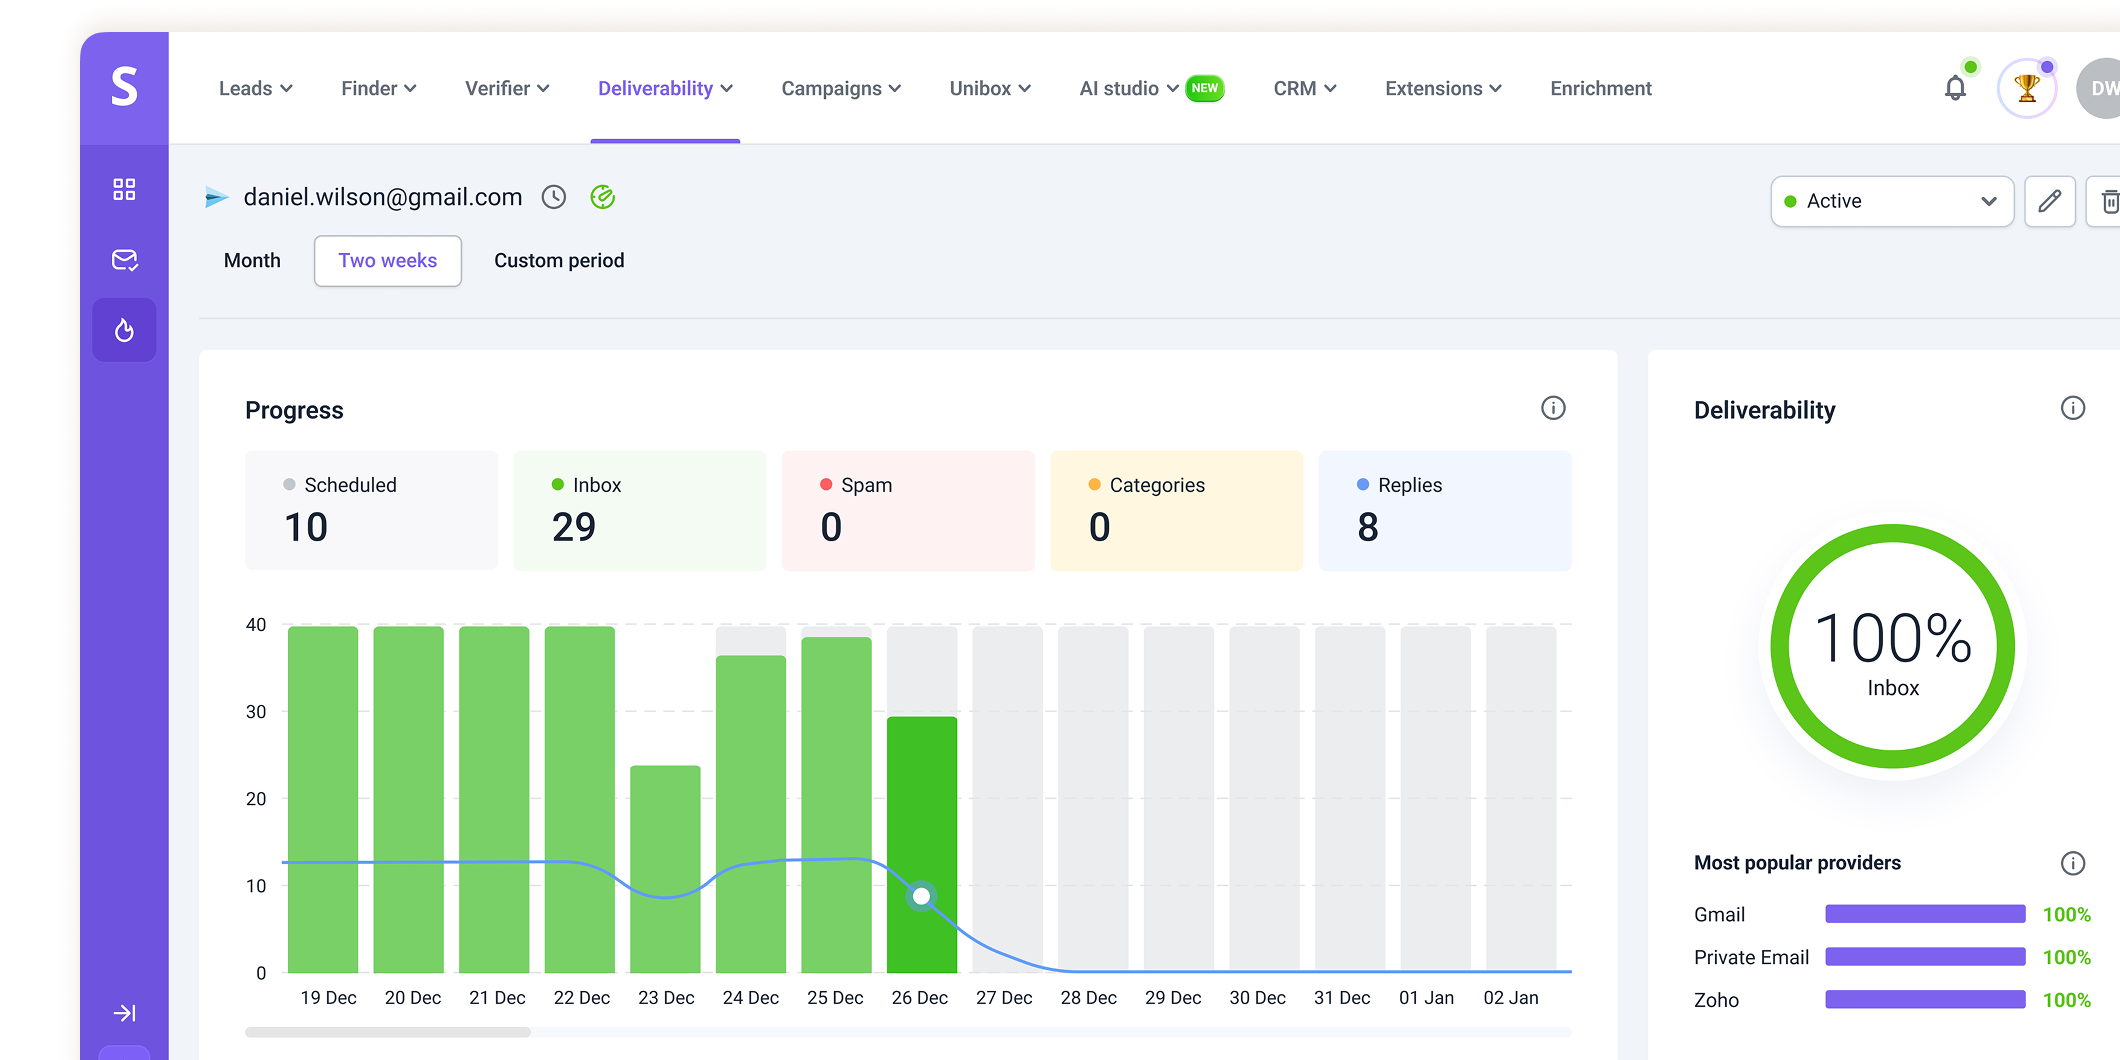Open the Active status dropdown
Screen dimensions: 2120x1060
pyautogui.click(x=1891, y=201)
